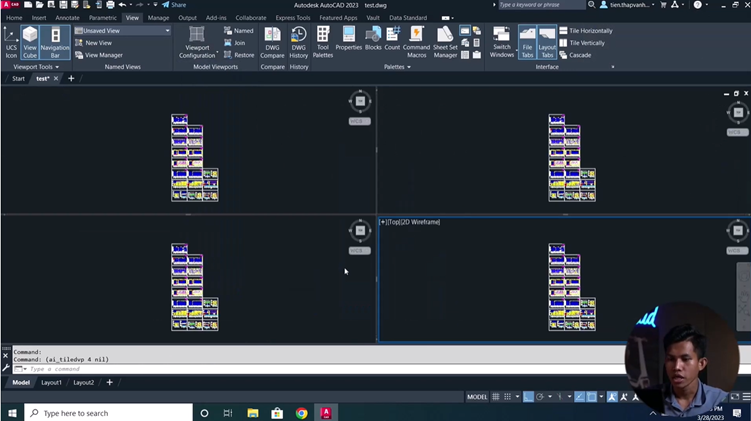
Task: Add new layout with plus button
Action: (x=109, y=382)
